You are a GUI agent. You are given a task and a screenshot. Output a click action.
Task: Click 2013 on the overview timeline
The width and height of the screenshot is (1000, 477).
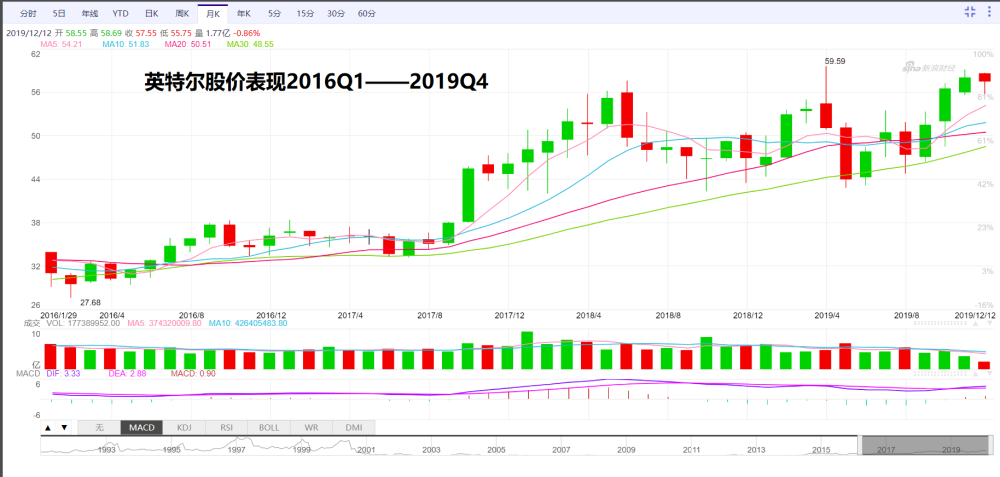pyautogui.click(x=756, y=450)
